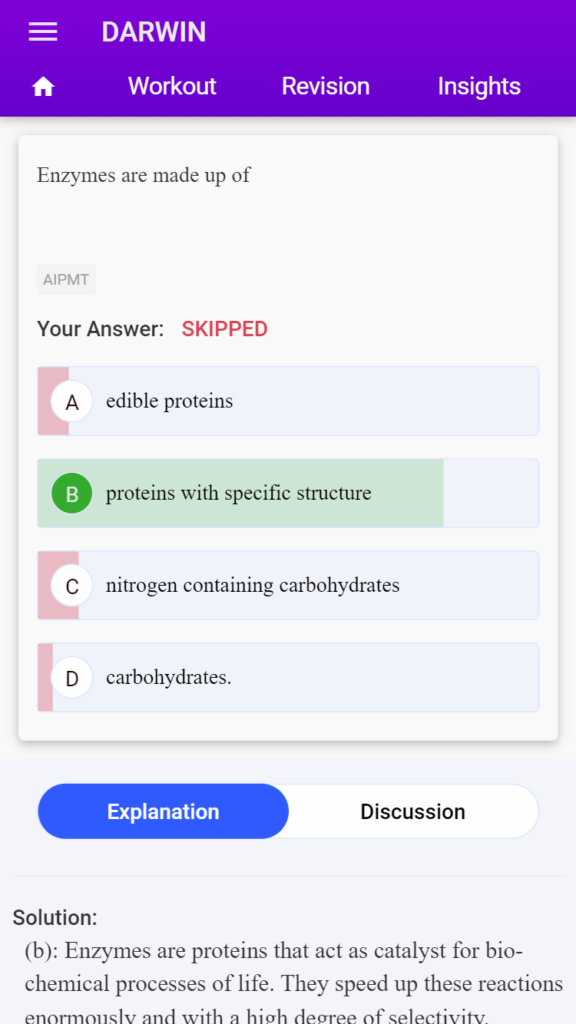The width and height of the screenshot is (576, 1024).
Task: Show the Explanation section
Action: 163,811
